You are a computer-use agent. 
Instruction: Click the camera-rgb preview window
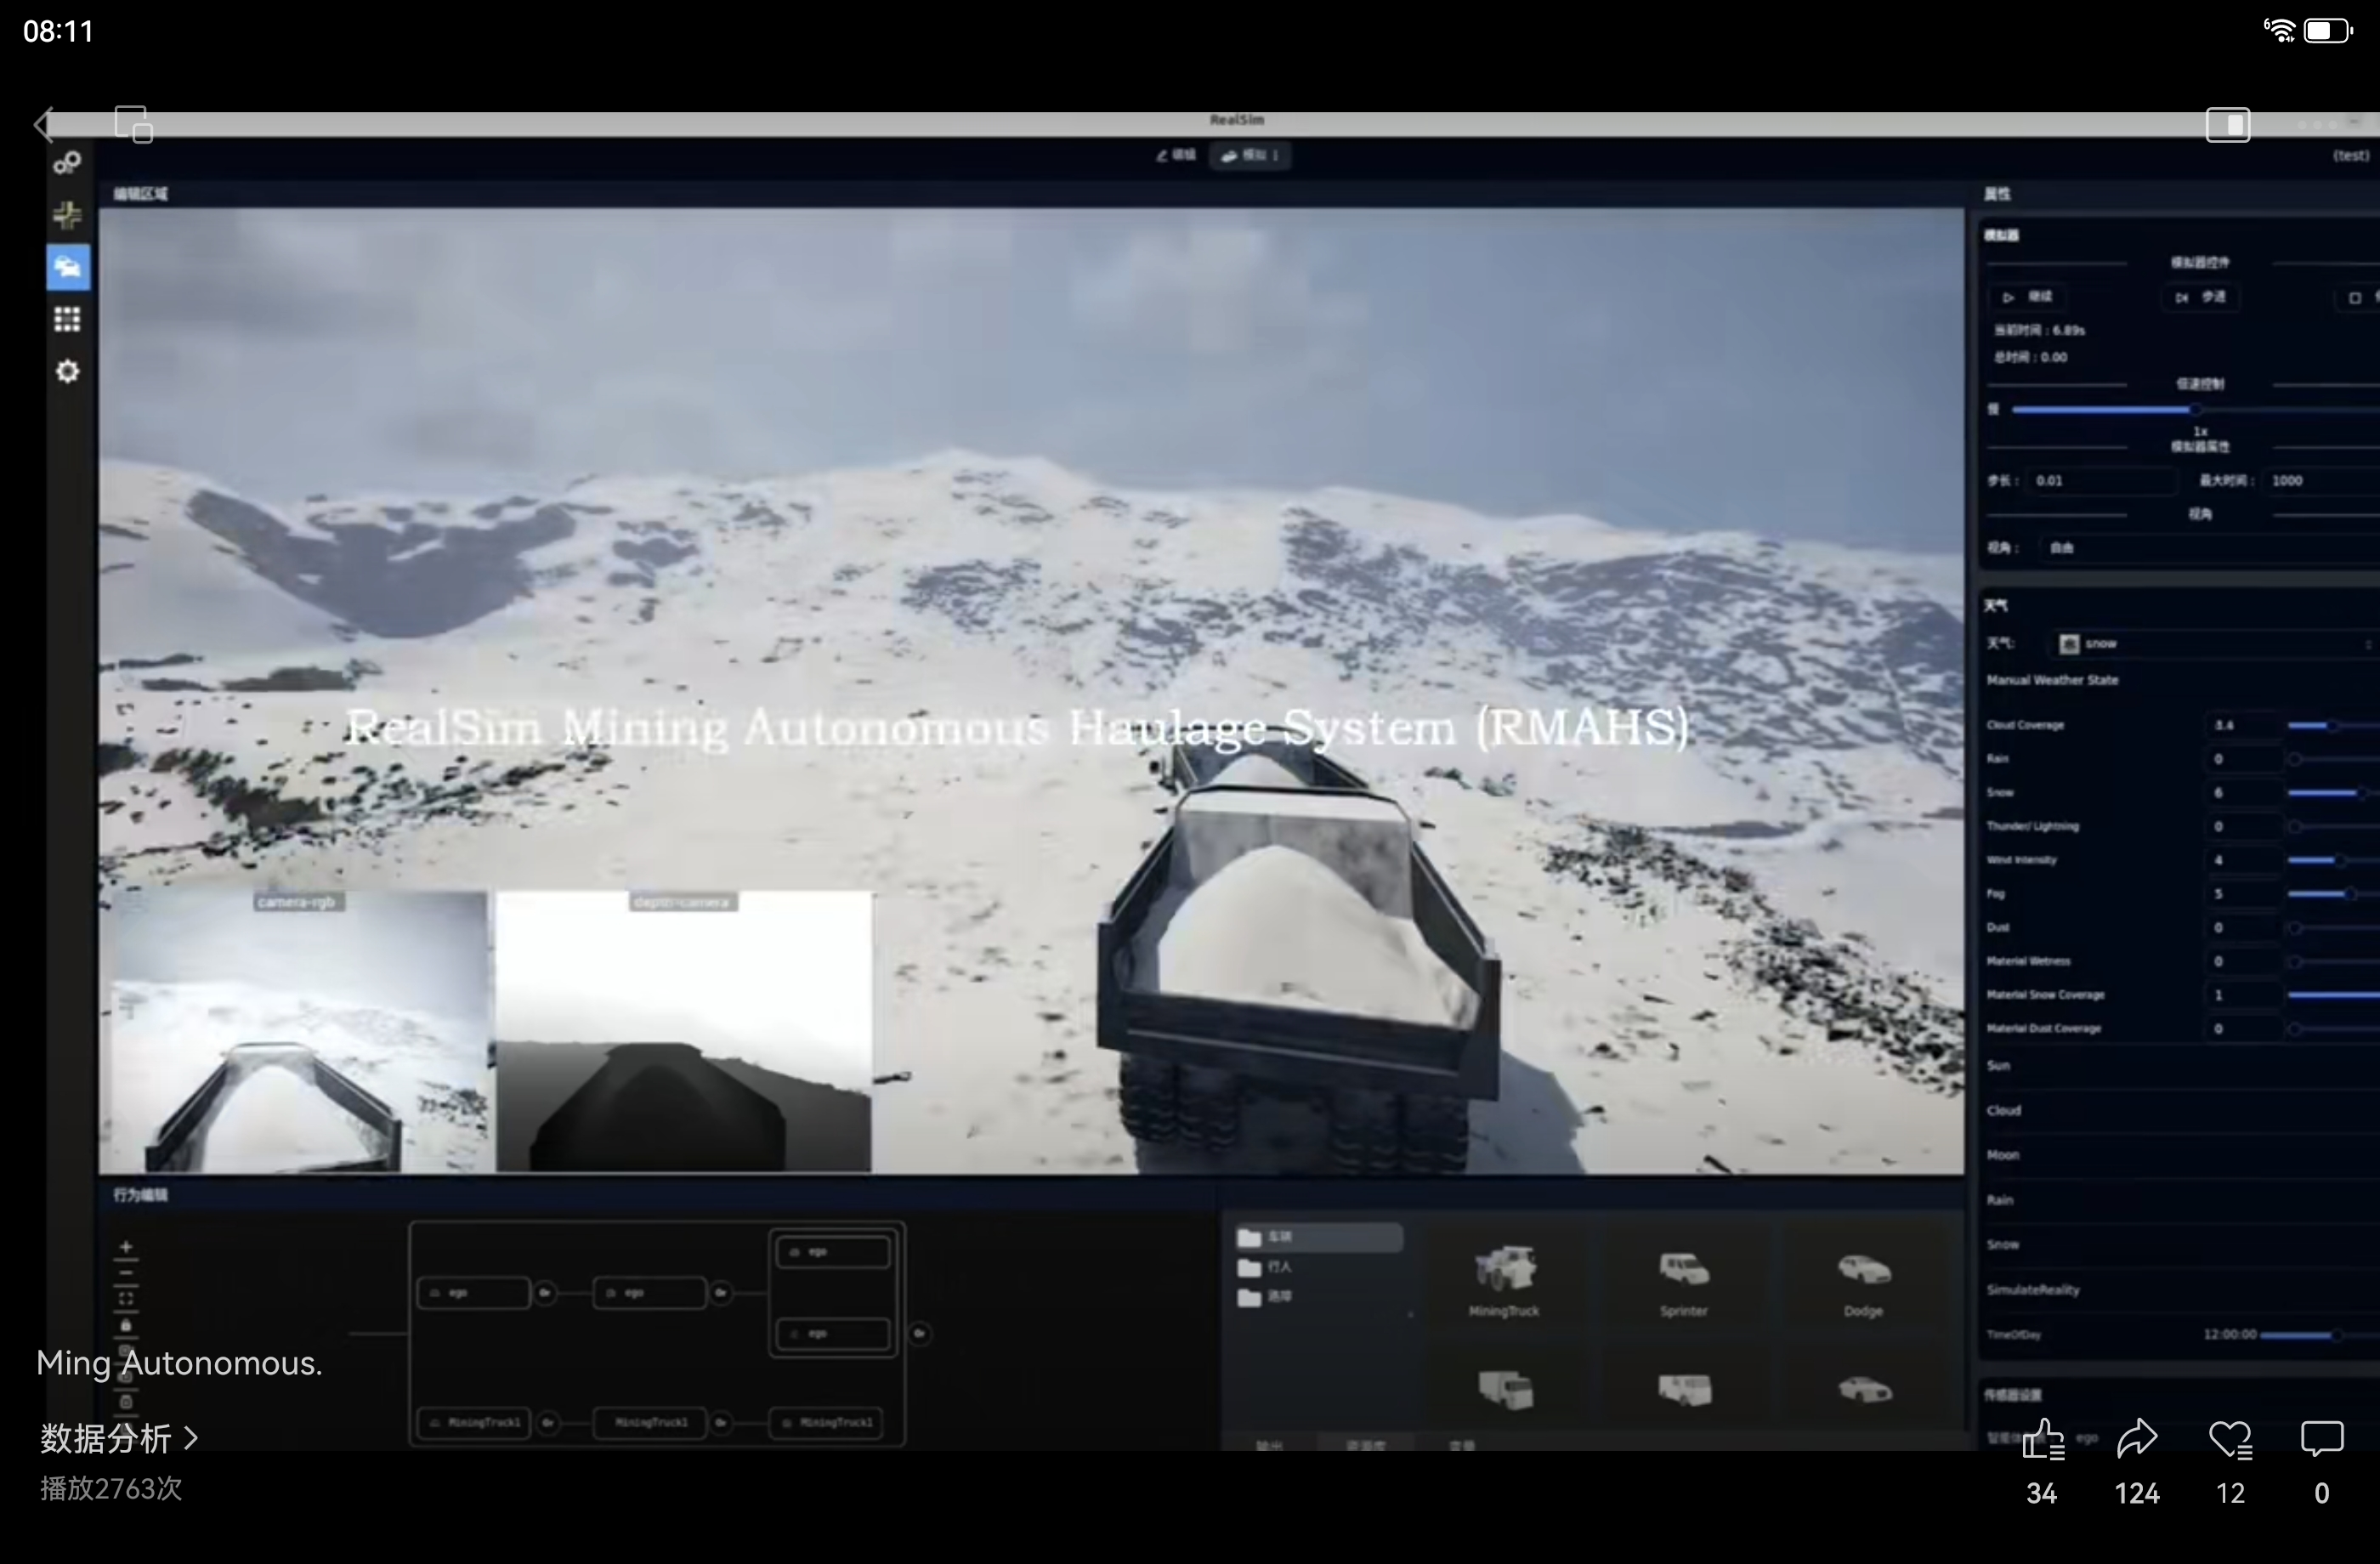[299, 1032]
